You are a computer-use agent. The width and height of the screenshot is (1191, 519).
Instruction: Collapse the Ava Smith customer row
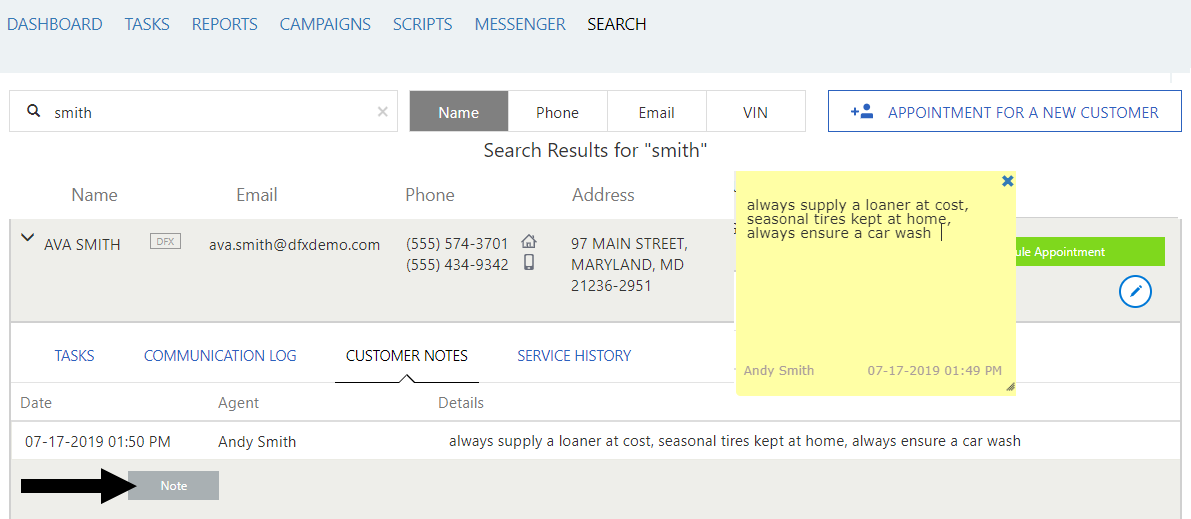[x=27, y=238]
